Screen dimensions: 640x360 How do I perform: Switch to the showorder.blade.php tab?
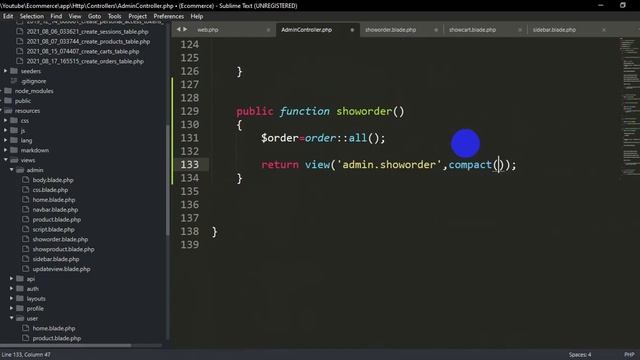[x=390, y=30]
